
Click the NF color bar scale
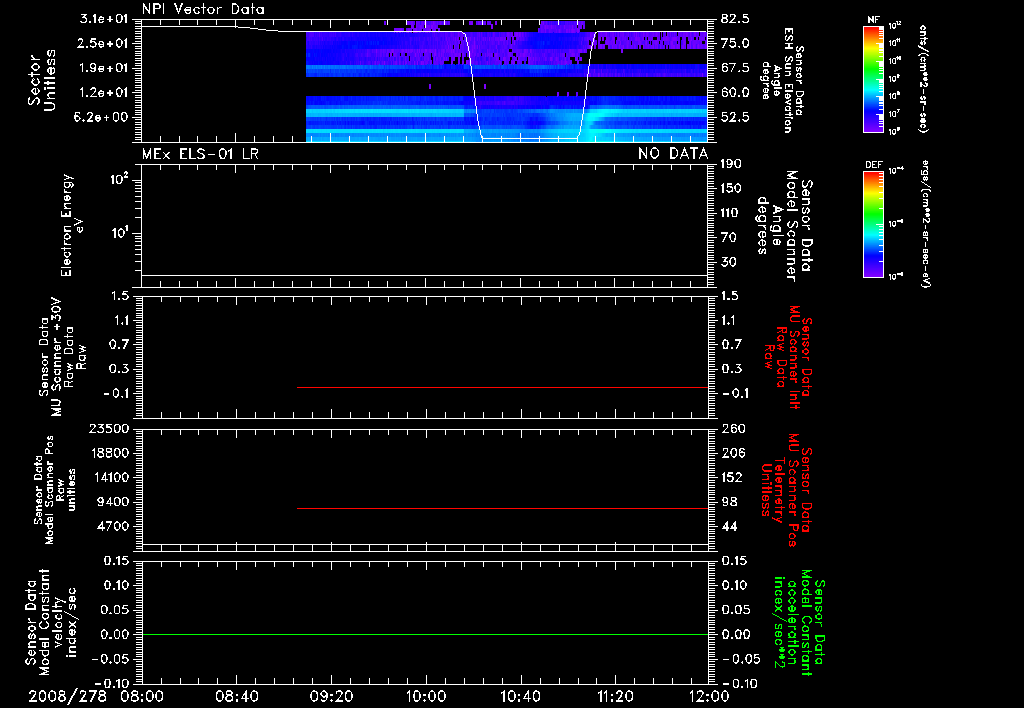tap(873, 79)
